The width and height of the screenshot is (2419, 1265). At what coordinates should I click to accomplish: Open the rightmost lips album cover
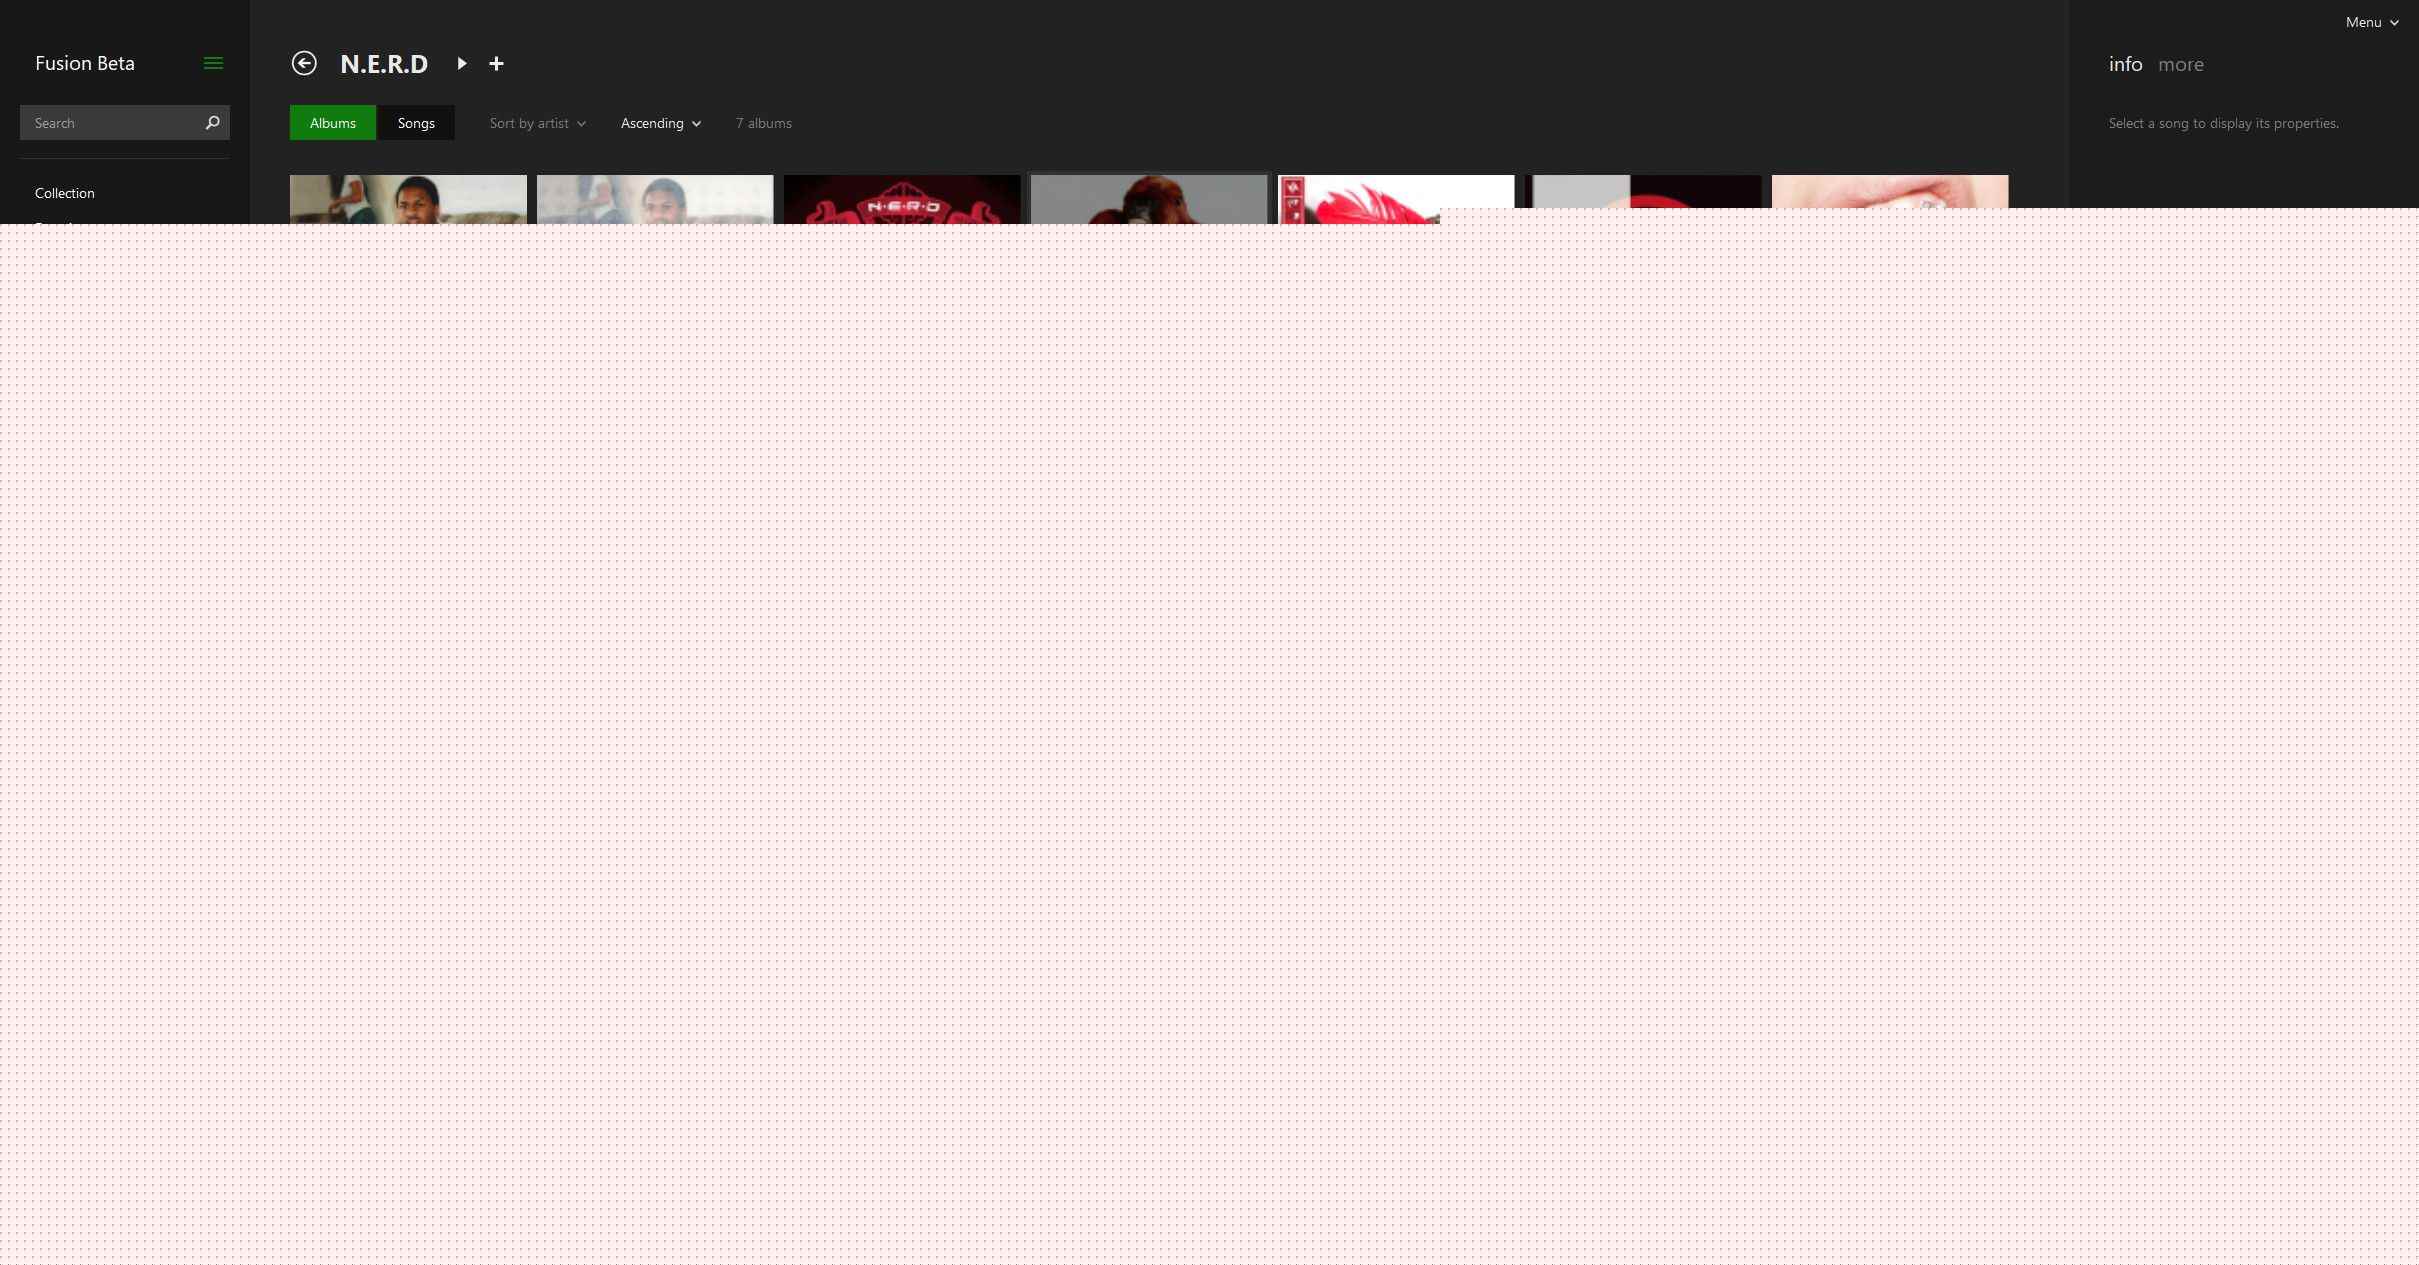1890,192
